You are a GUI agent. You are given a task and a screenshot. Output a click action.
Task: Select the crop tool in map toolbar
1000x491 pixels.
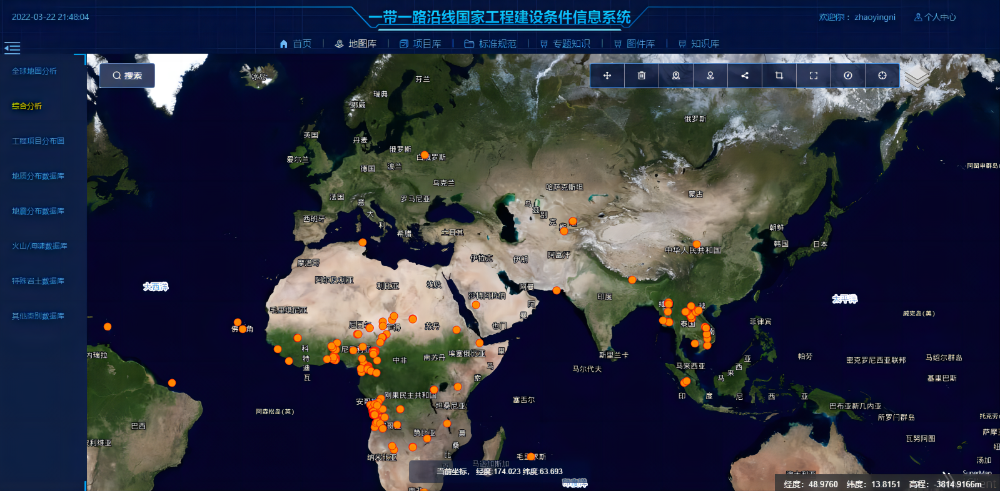(779, 76)
